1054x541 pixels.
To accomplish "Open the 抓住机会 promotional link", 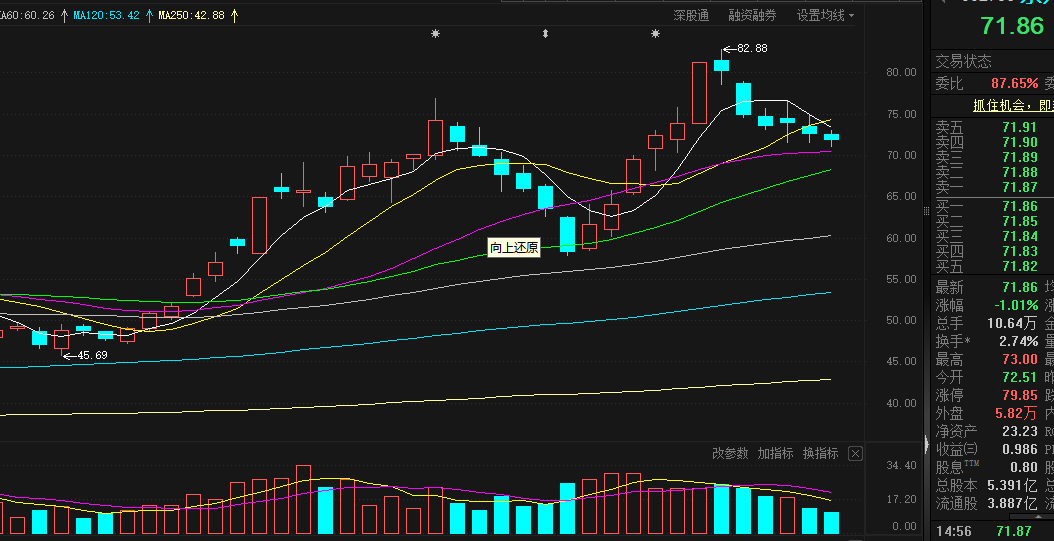I will click(1013, 105).
